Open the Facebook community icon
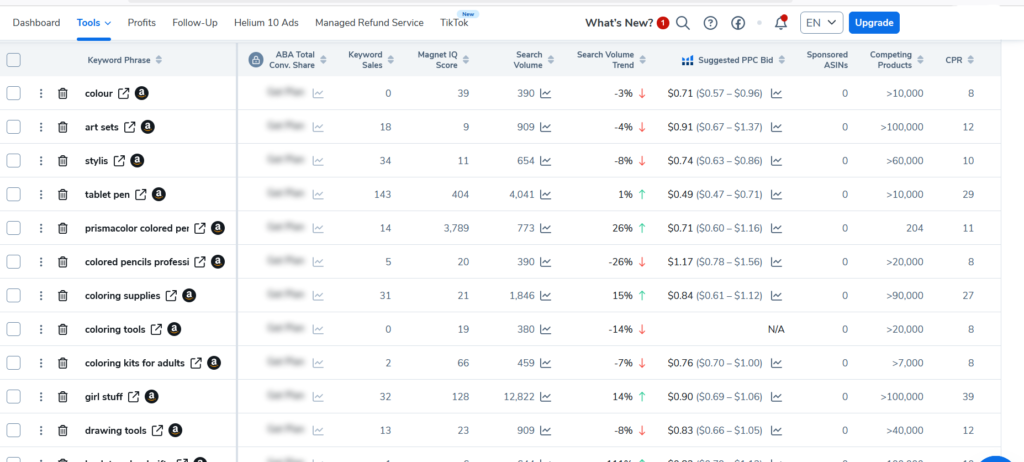 coord(738,23)
